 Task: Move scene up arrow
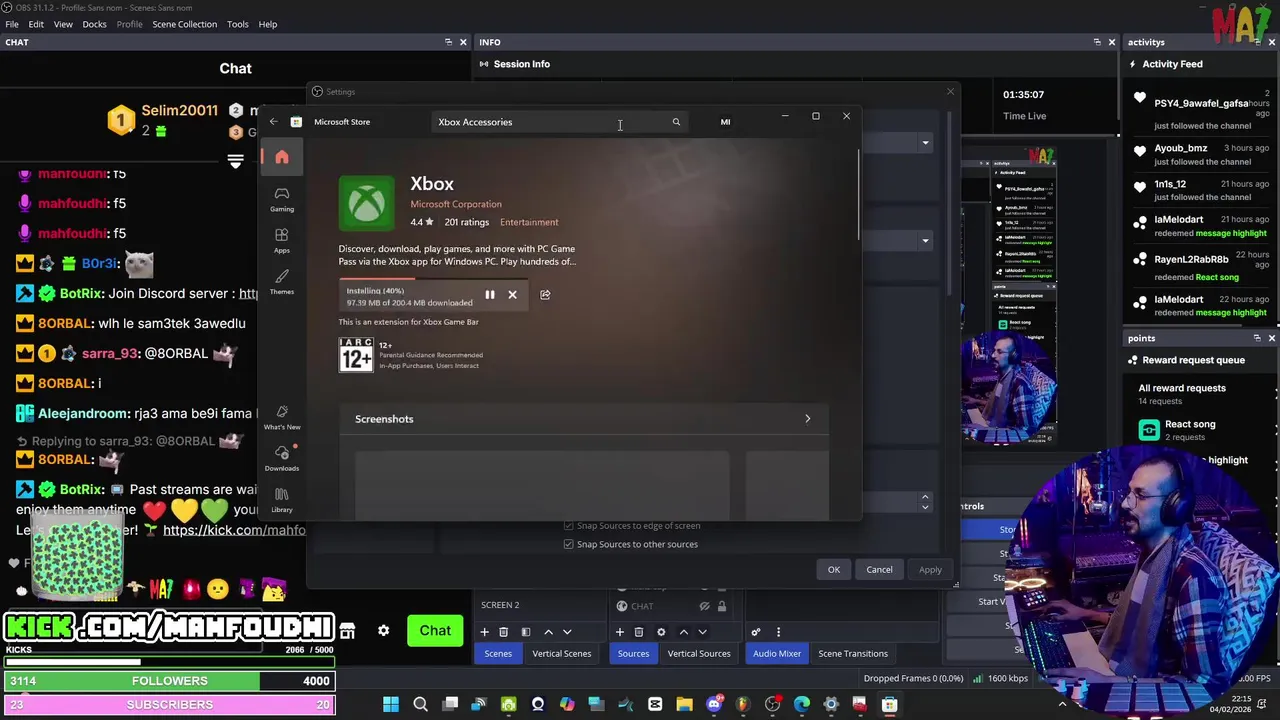[x=548, y=632]
